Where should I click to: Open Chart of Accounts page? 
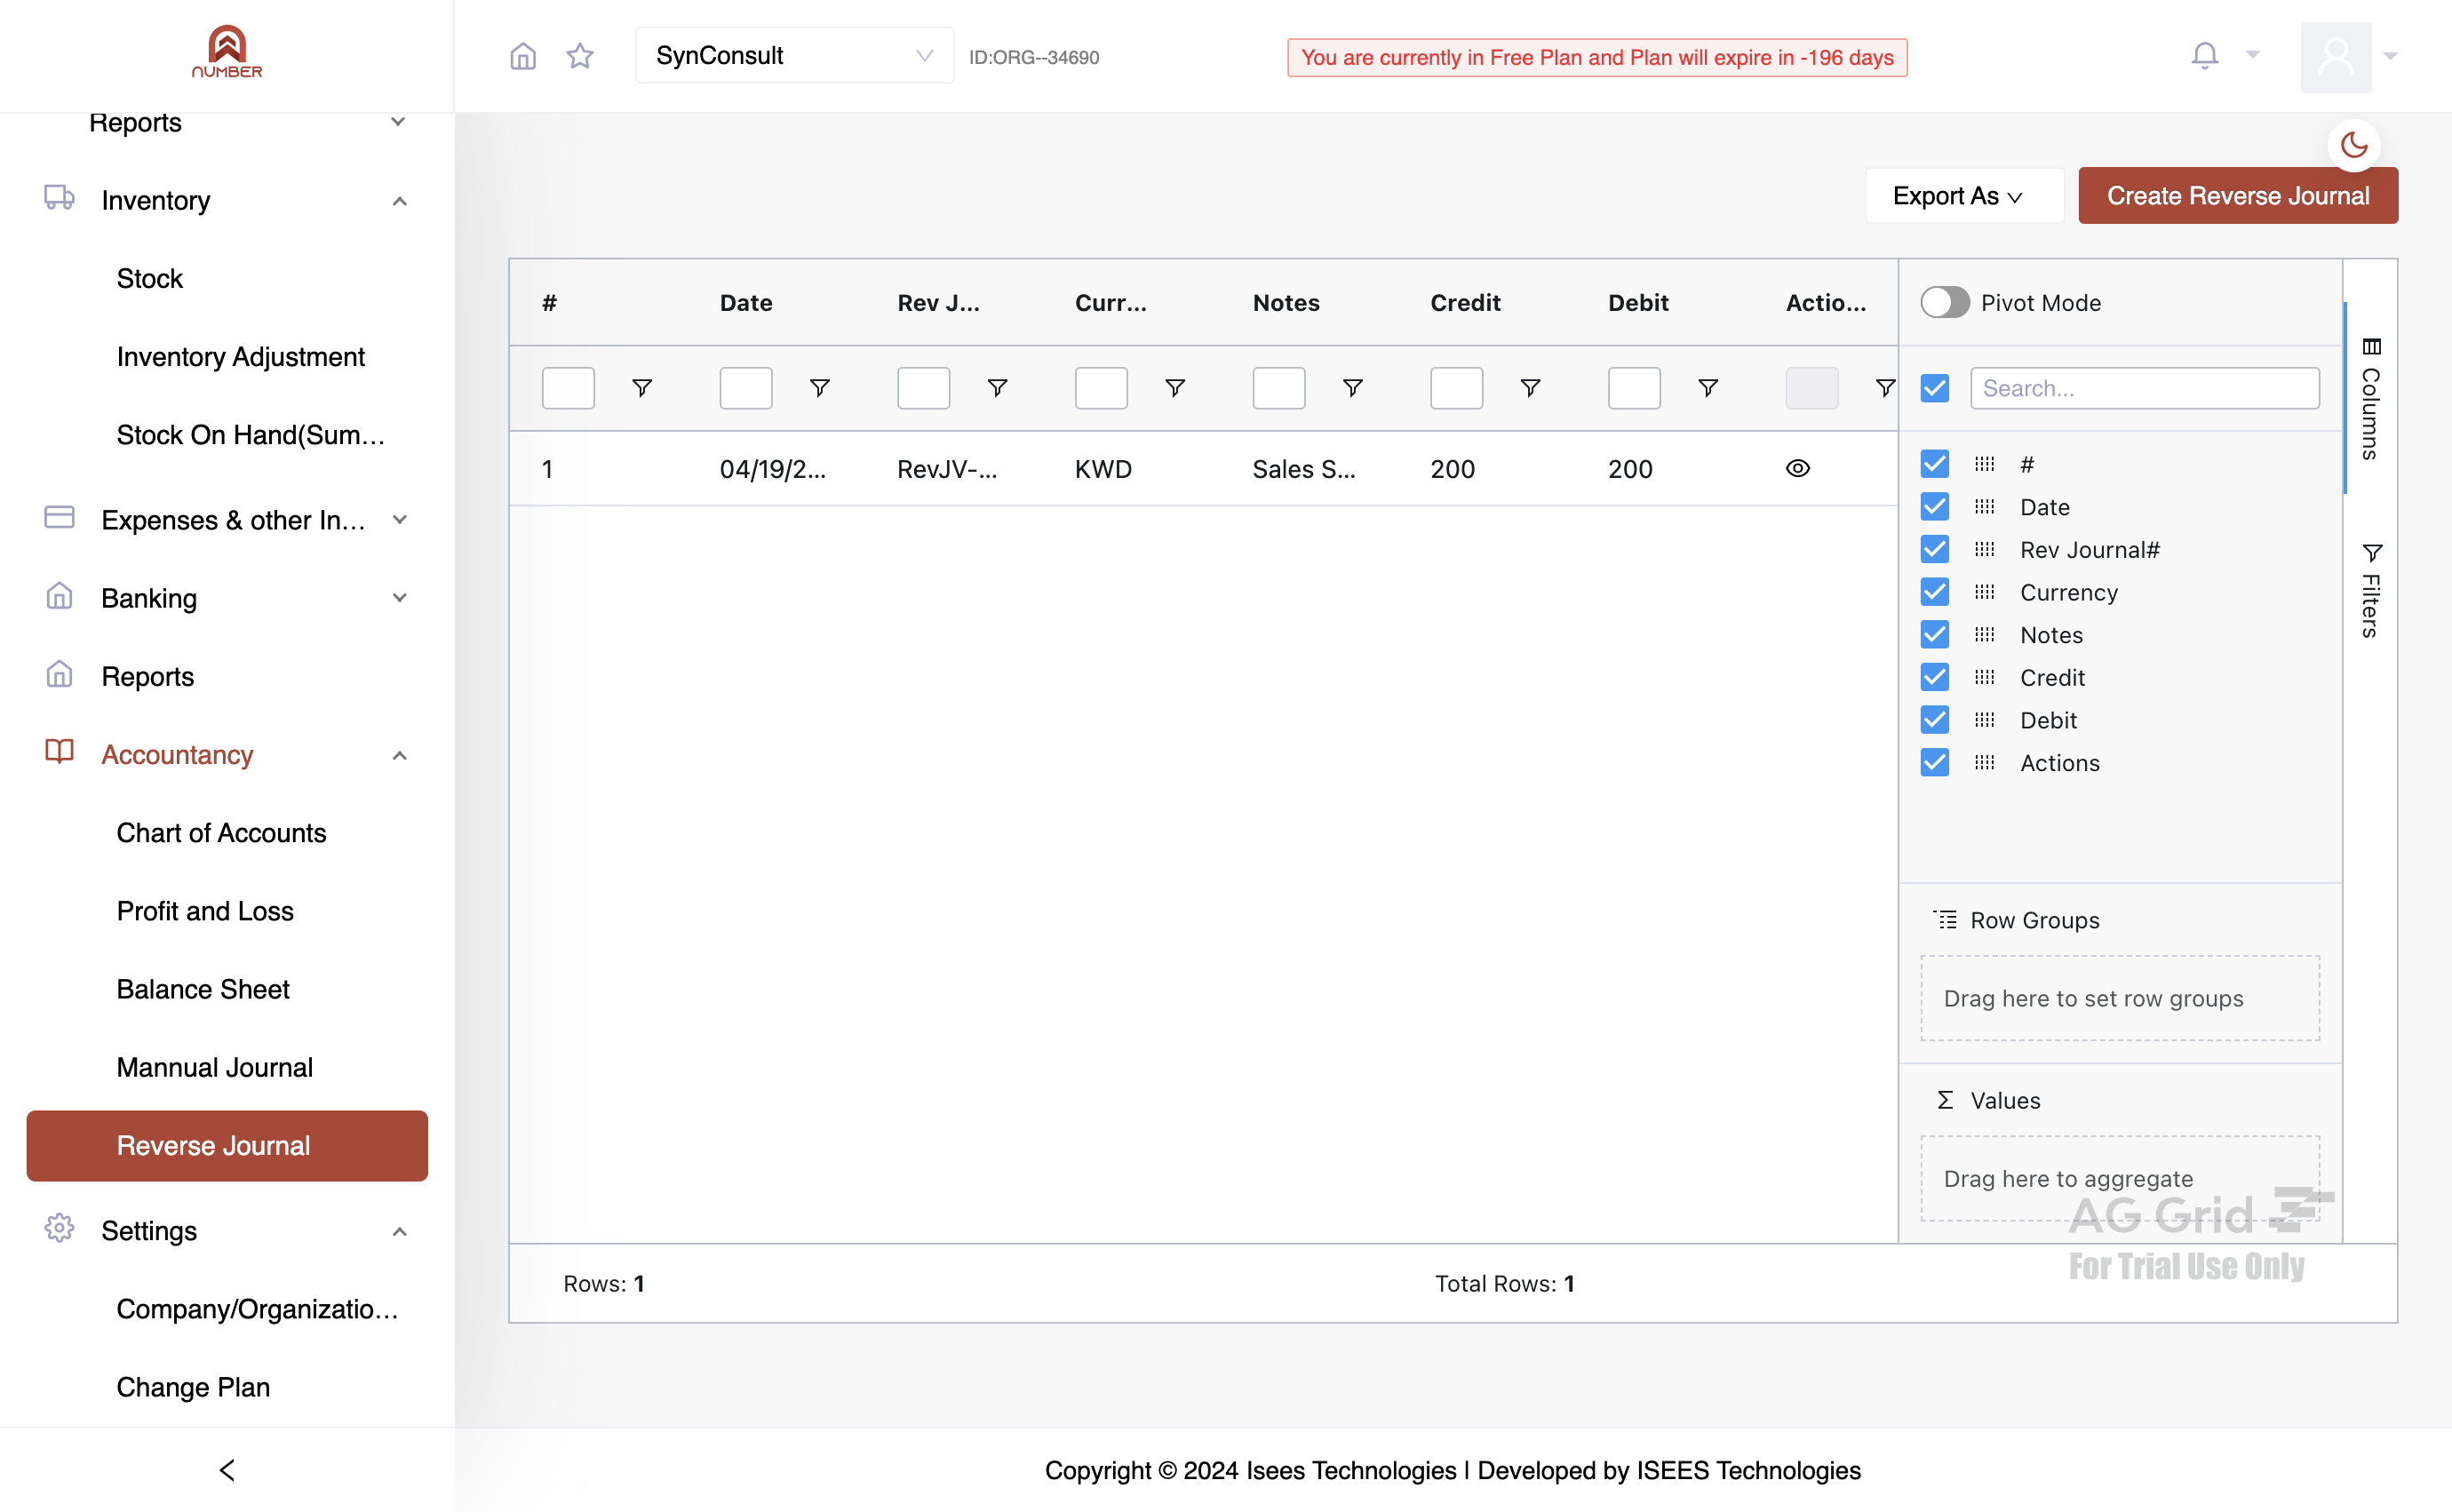221,833
